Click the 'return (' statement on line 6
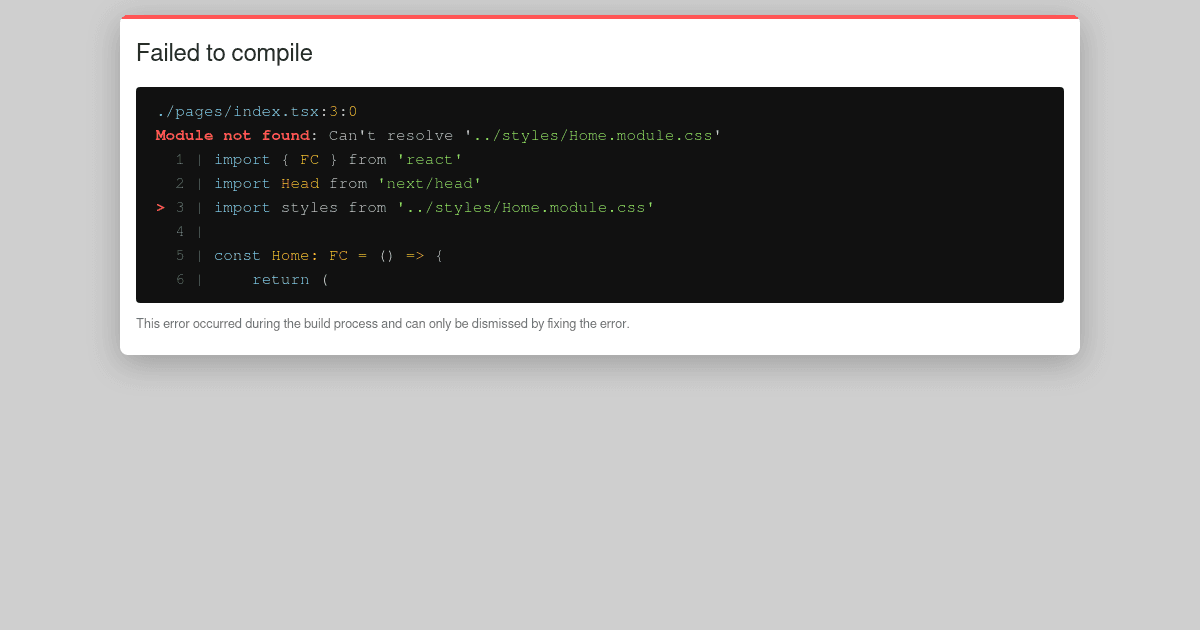The height and width of the screenshot is (630, 1200). [289, 279]
